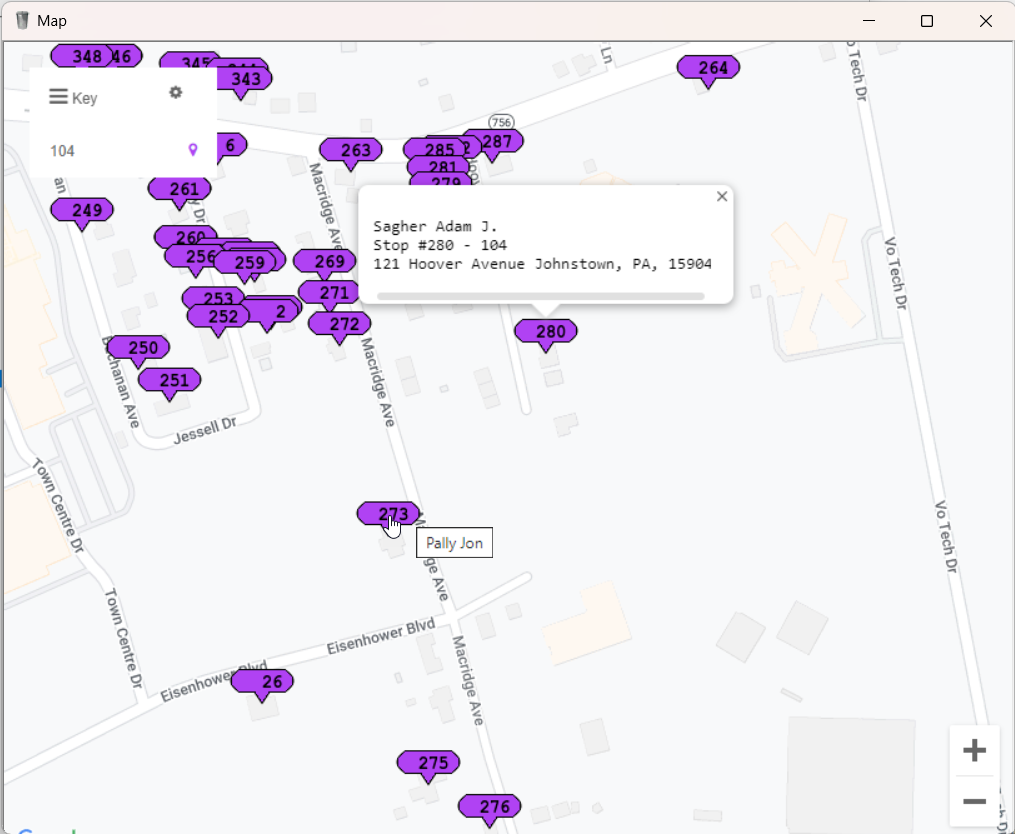Select stop marker 263
Screen dimensions: 1015x834
coord(351,151)
